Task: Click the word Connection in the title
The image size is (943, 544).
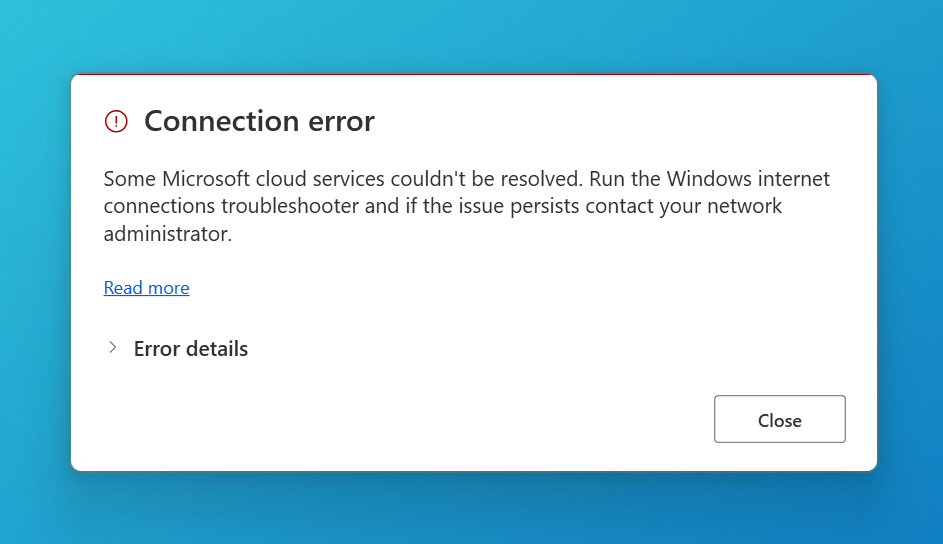Action: click(221, 121)
